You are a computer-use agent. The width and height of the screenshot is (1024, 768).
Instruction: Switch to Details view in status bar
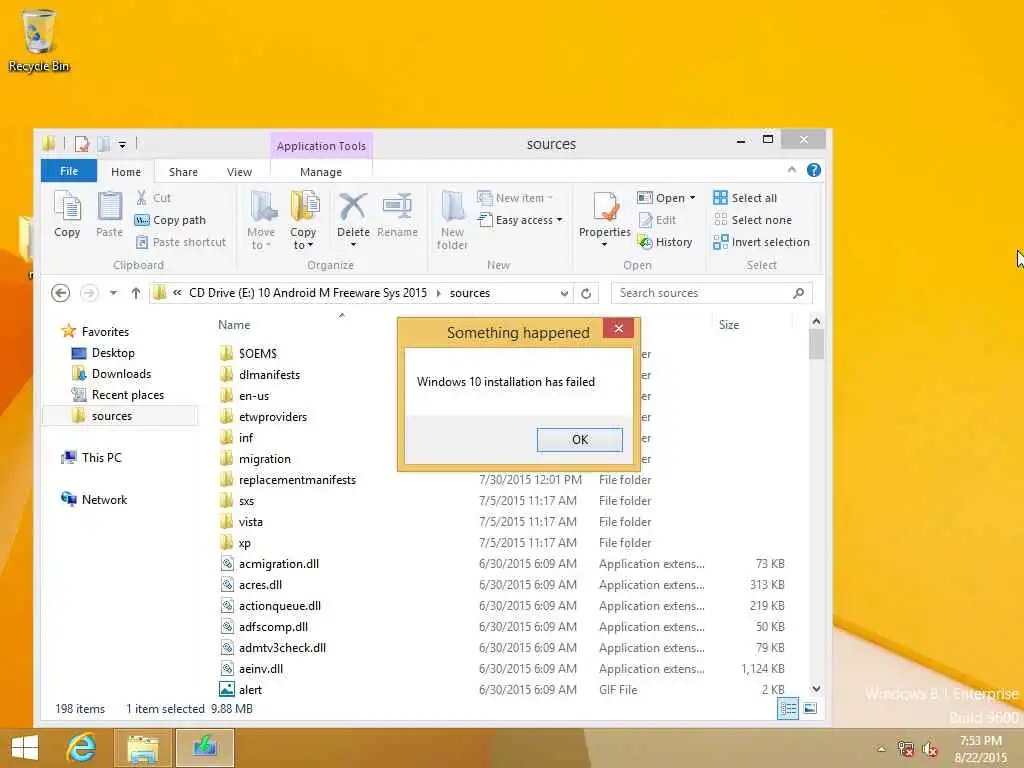[788, 709]
